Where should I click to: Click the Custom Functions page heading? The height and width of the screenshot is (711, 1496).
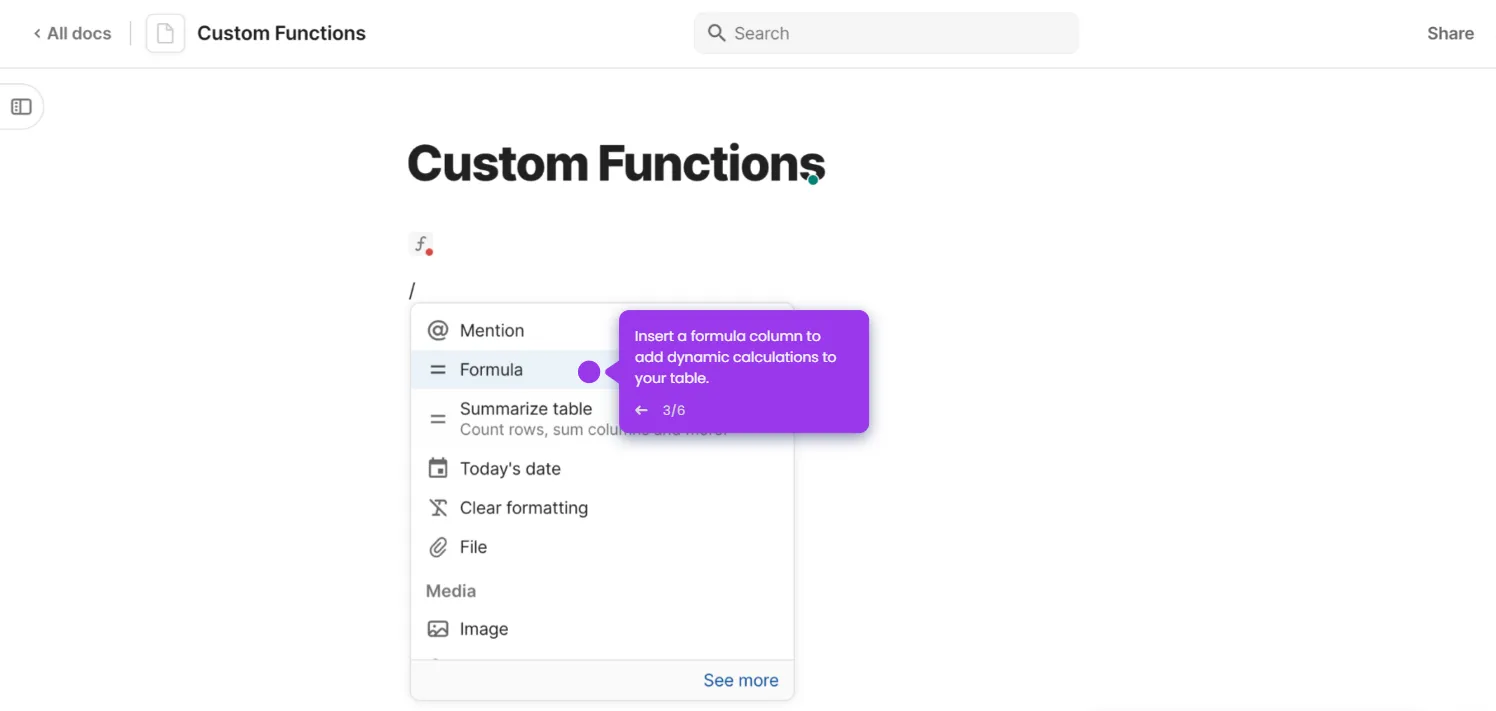[x=616, y=163]
